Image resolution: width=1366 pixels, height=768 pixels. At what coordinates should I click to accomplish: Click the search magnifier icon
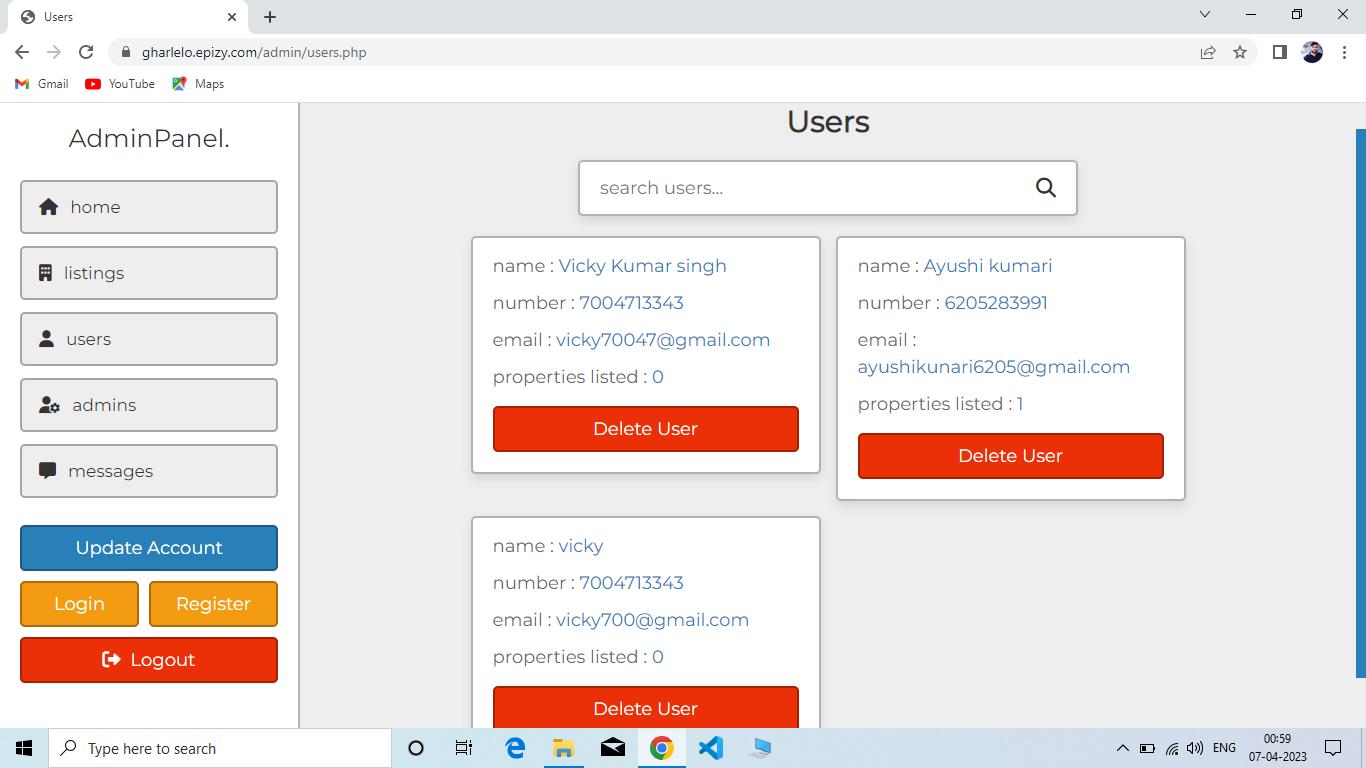coord(1045,188)
